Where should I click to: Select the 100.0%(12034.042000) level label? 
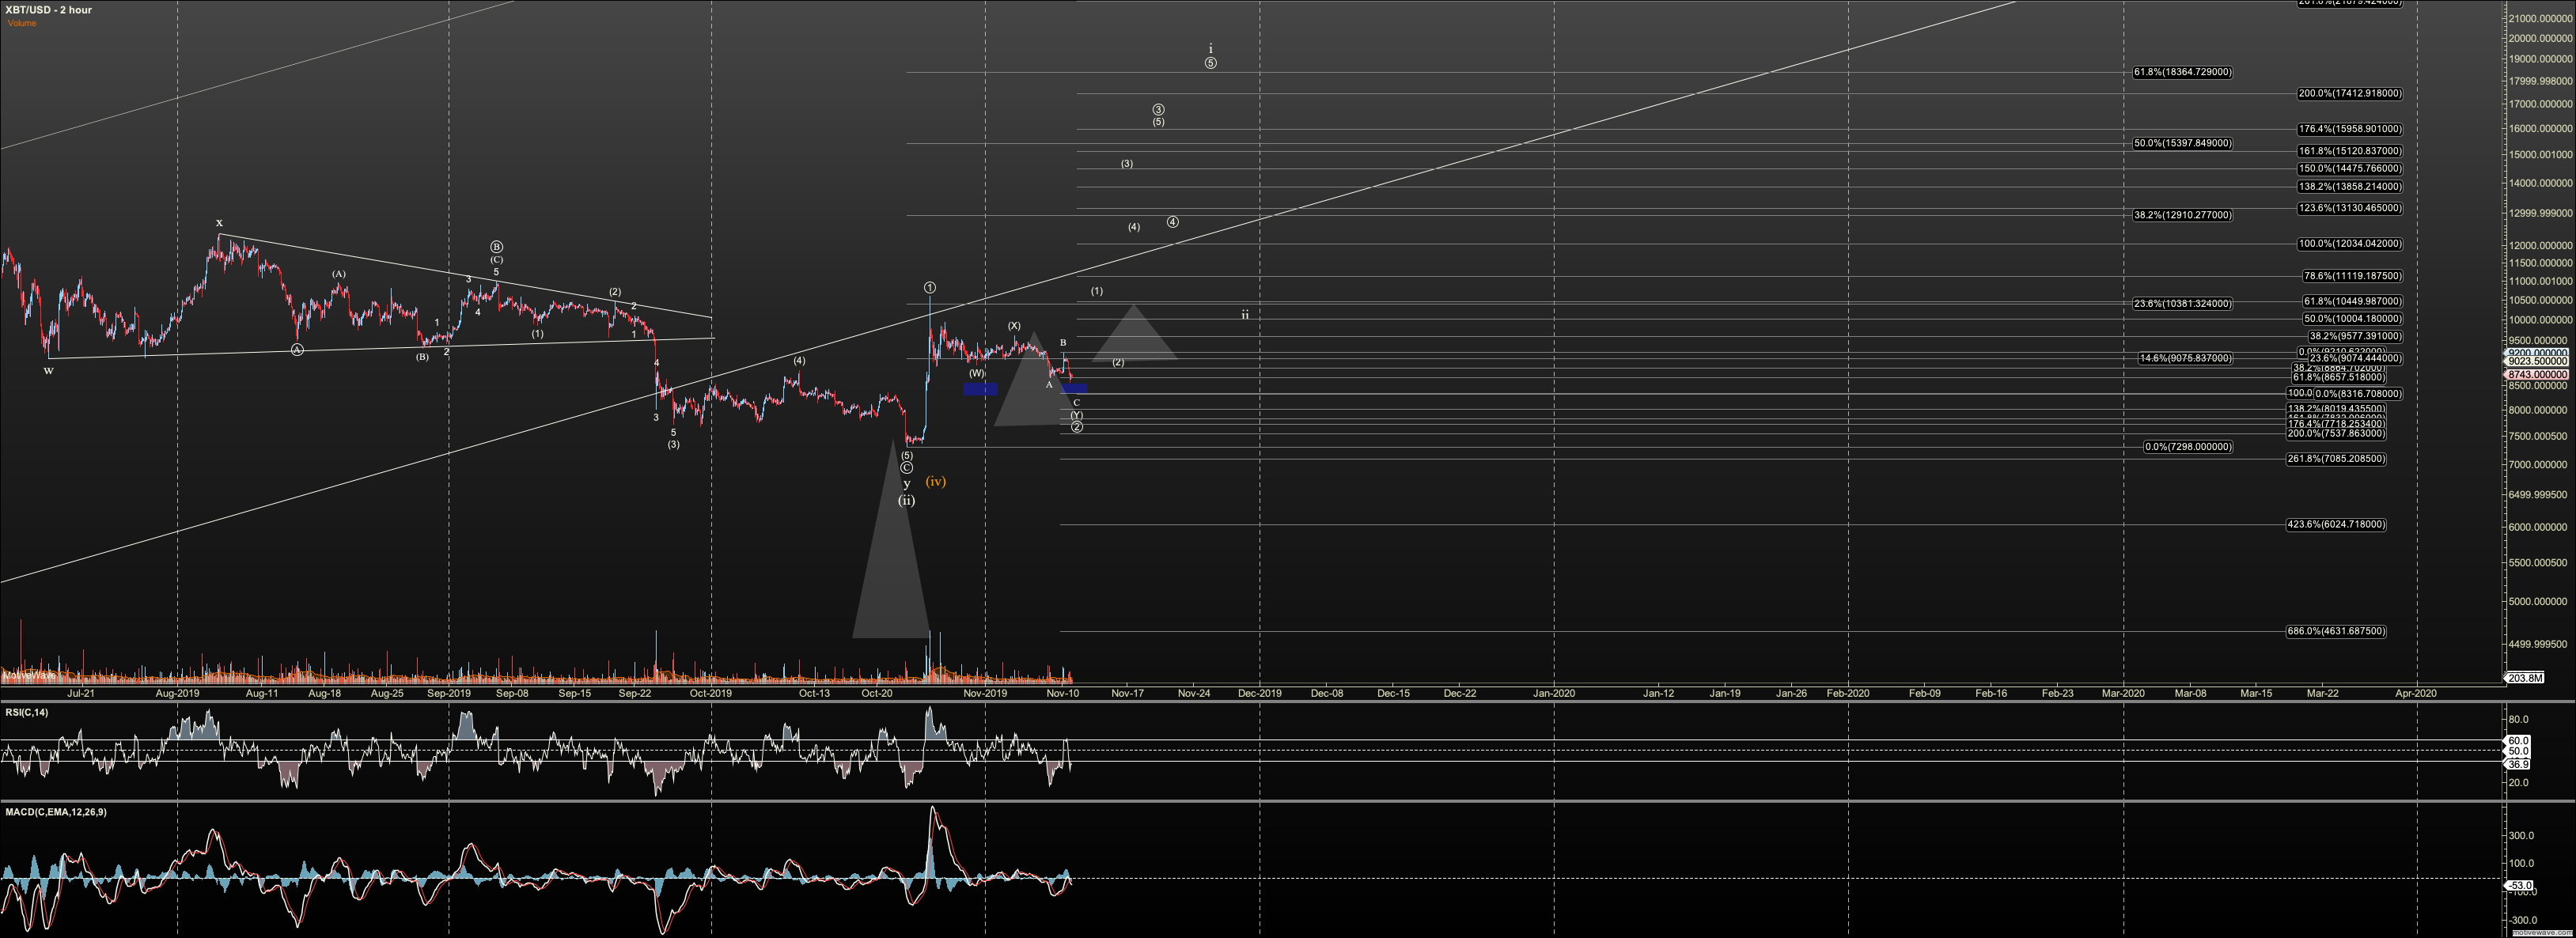2350,244
